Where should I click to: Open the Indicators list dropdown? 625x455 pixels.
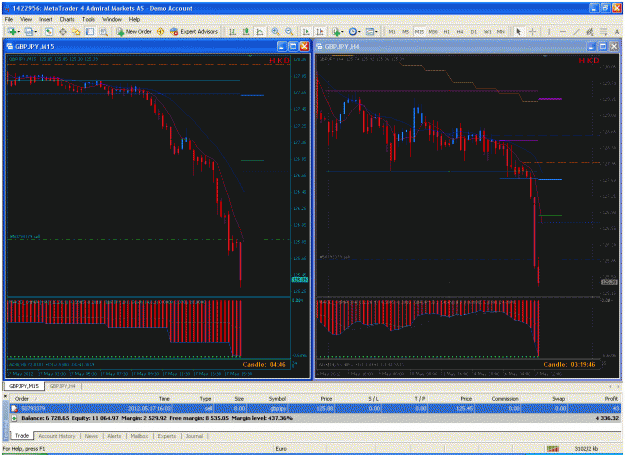tap(337, 31)
